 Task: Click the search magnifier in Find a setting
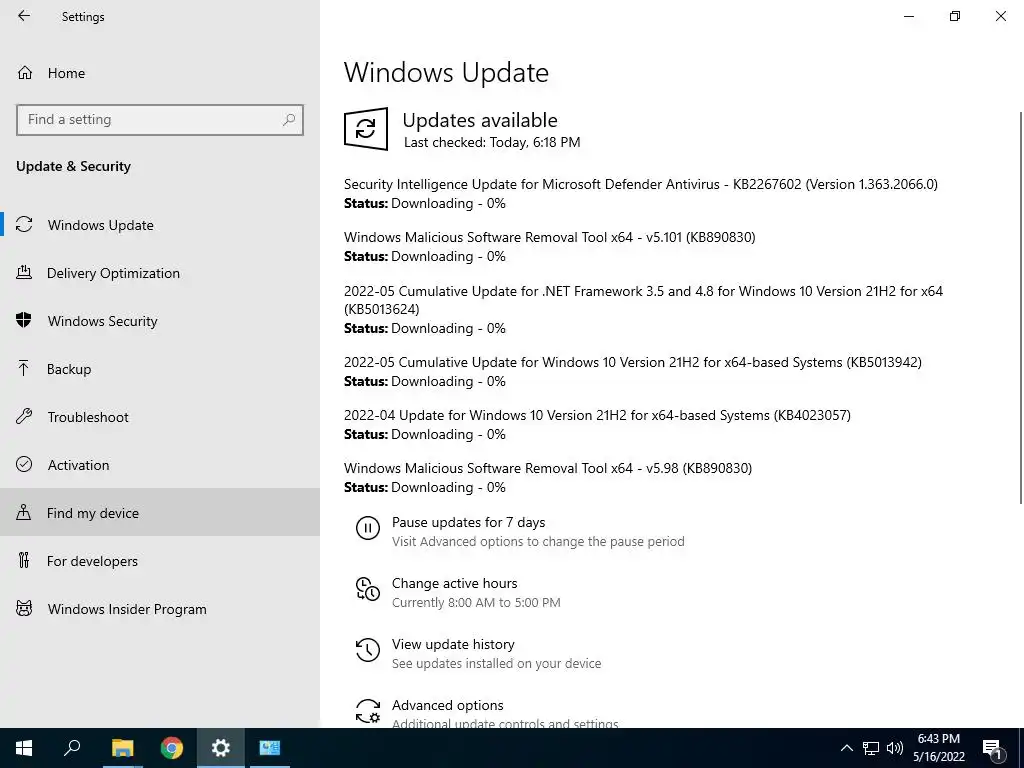289,120
